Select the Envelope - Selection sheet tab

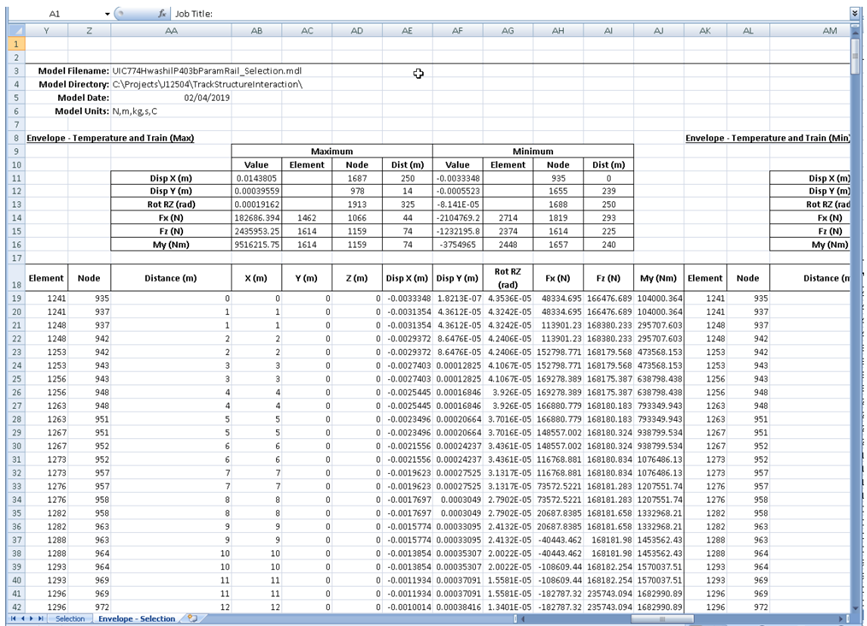click(x=136, y=619)
